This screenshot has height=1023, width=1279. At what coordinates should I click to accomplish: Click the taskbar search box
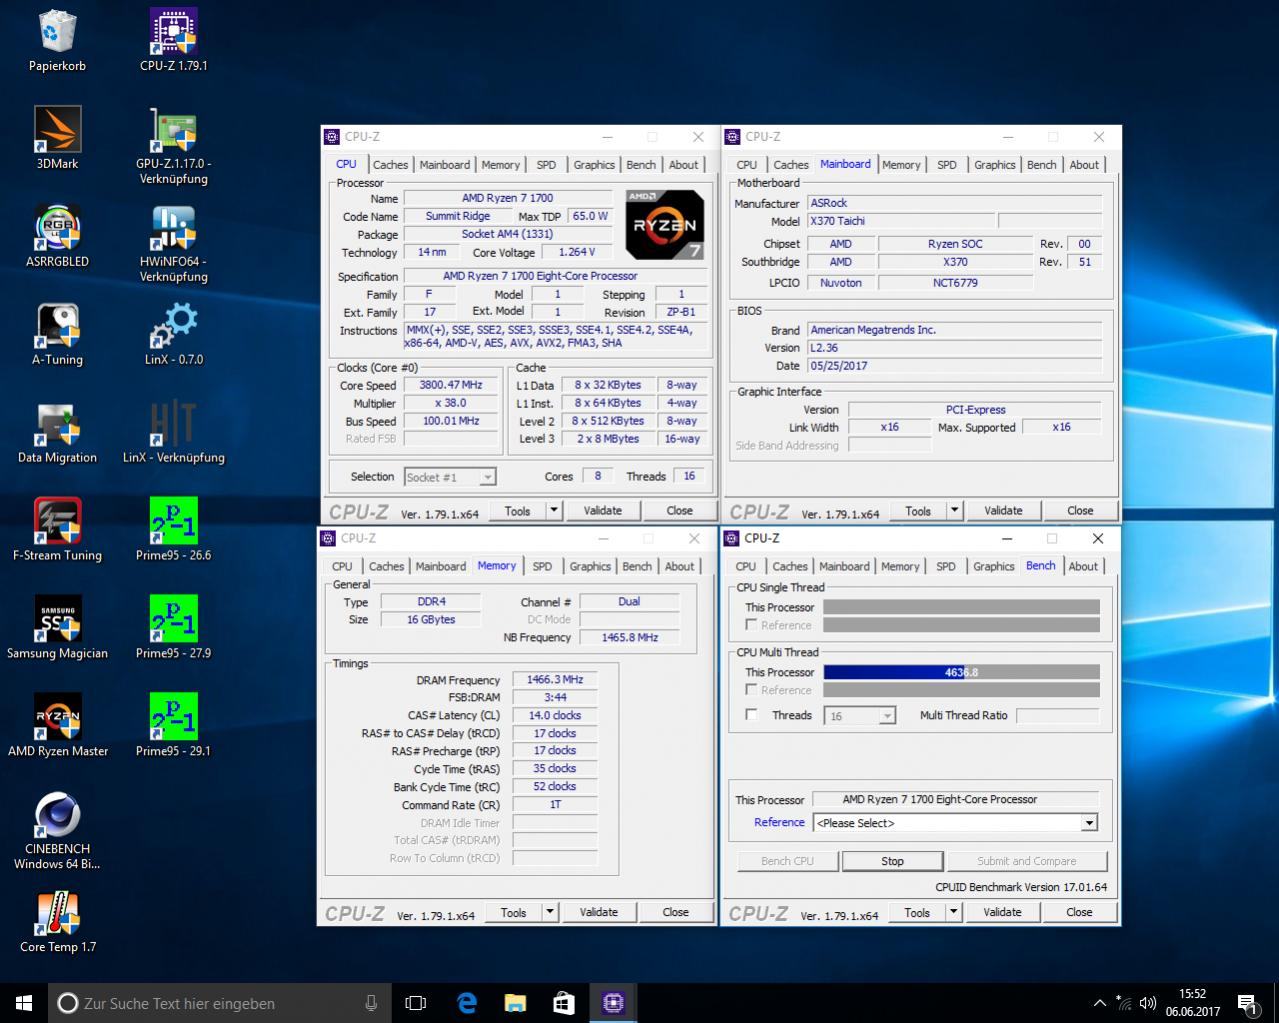tap(217, 1003)
